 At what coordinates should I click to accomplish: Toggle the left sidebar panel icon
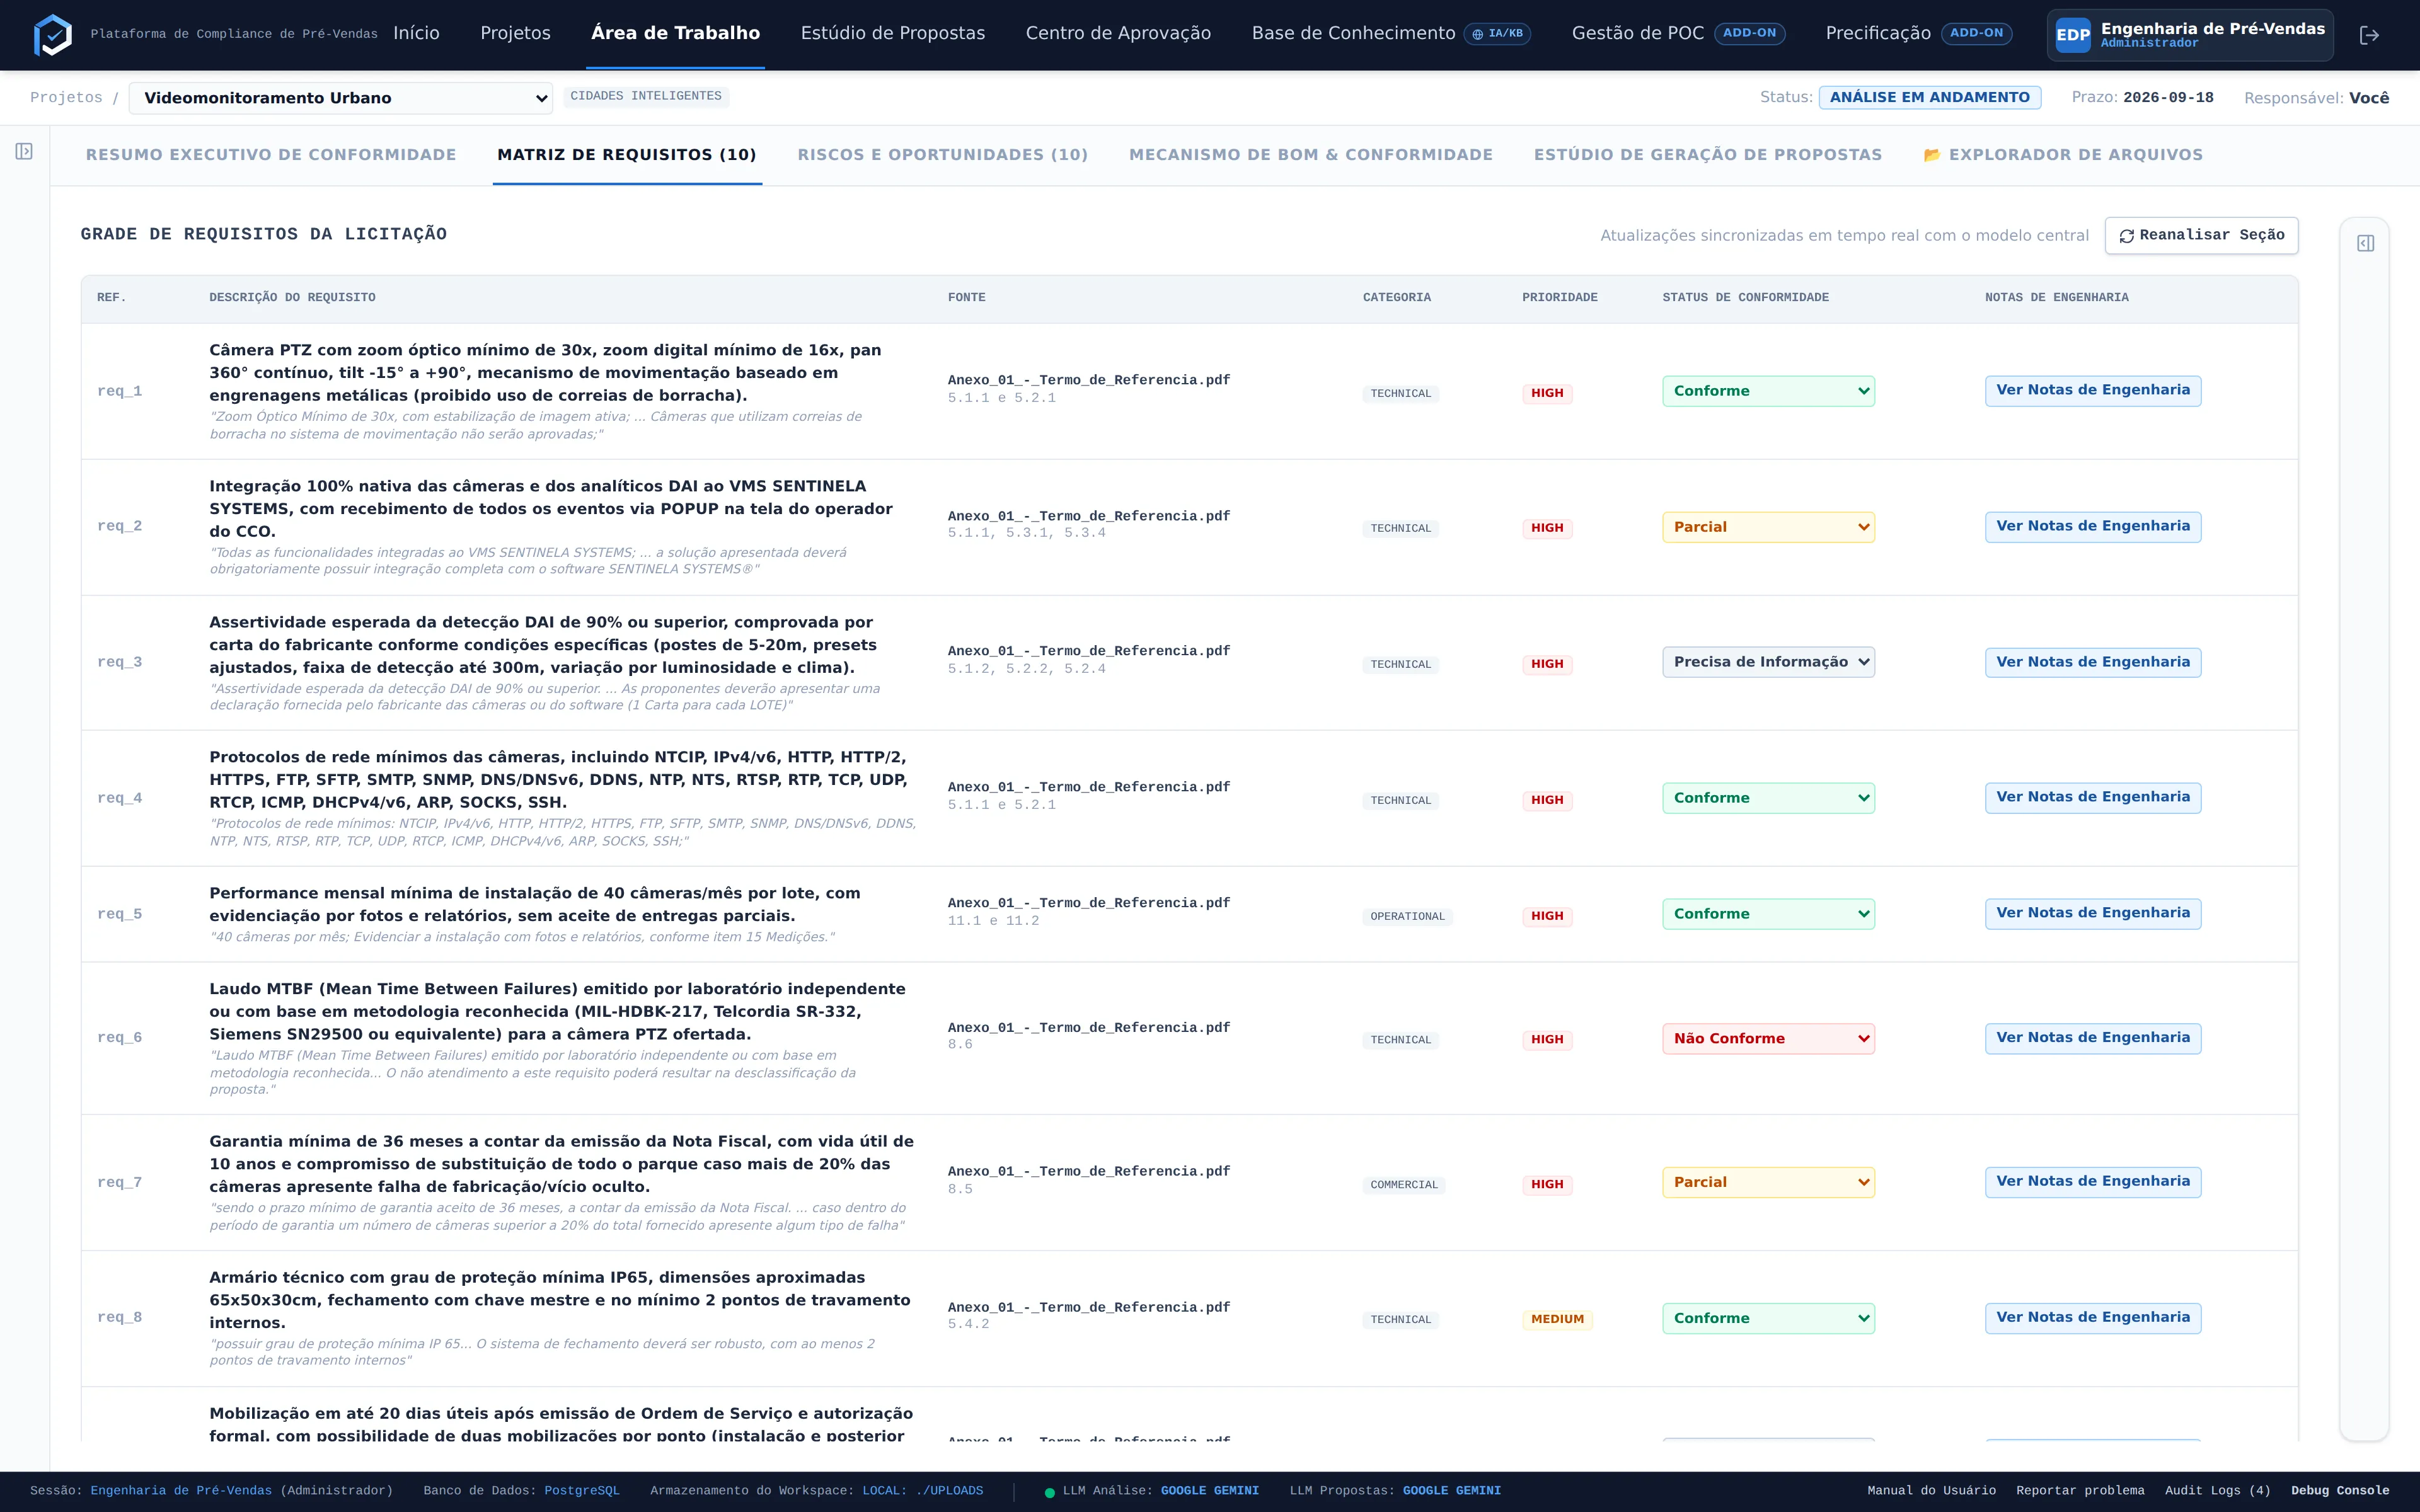click(x=24, y=151)
